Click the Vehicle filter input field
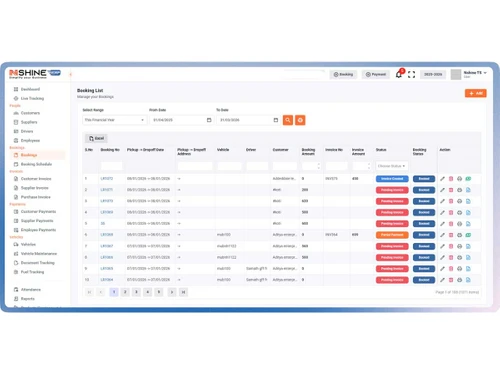Viewport: 500px width, 375px height. click(x=229, y=166)
